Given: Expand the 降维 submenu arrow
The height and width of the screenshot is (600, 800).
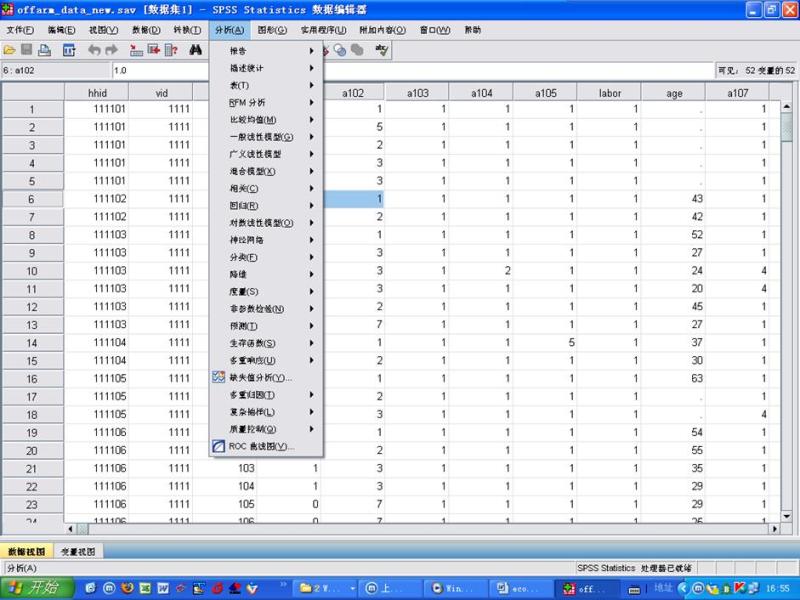Looking at the screenshot, I should click(311, 274).
